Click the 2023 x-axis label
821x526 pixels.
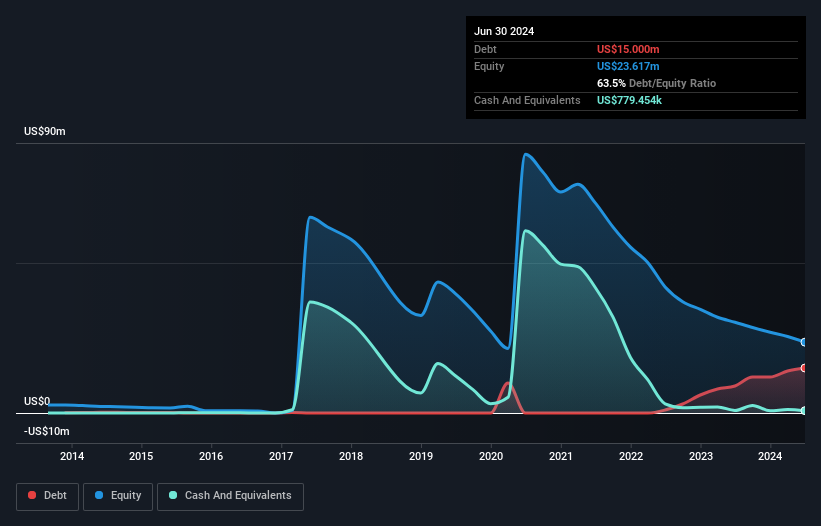point(701,456)
